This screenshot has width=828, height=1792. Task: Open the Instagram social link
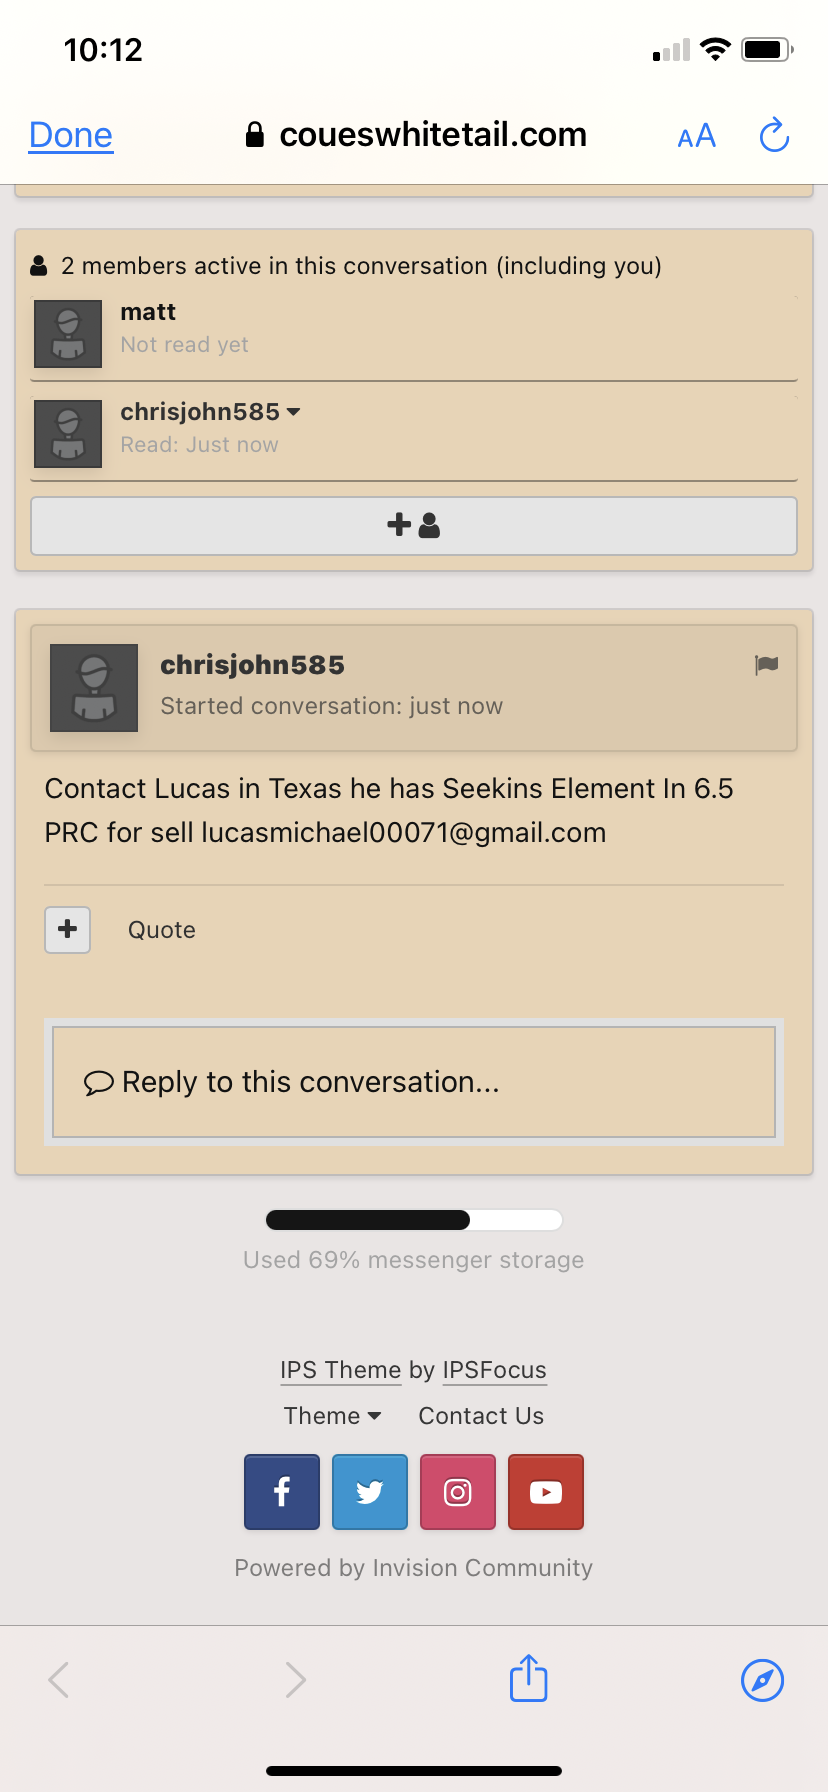[458, 1492]
